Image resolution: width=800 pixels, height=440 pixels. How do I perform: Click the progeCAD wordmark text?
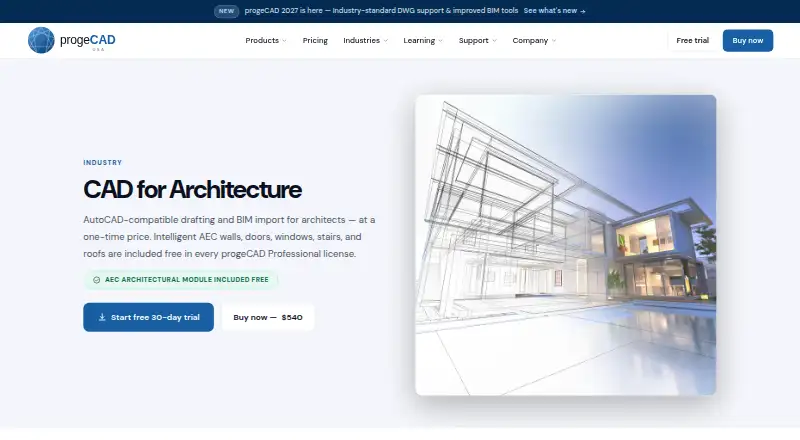click(87, 40)
